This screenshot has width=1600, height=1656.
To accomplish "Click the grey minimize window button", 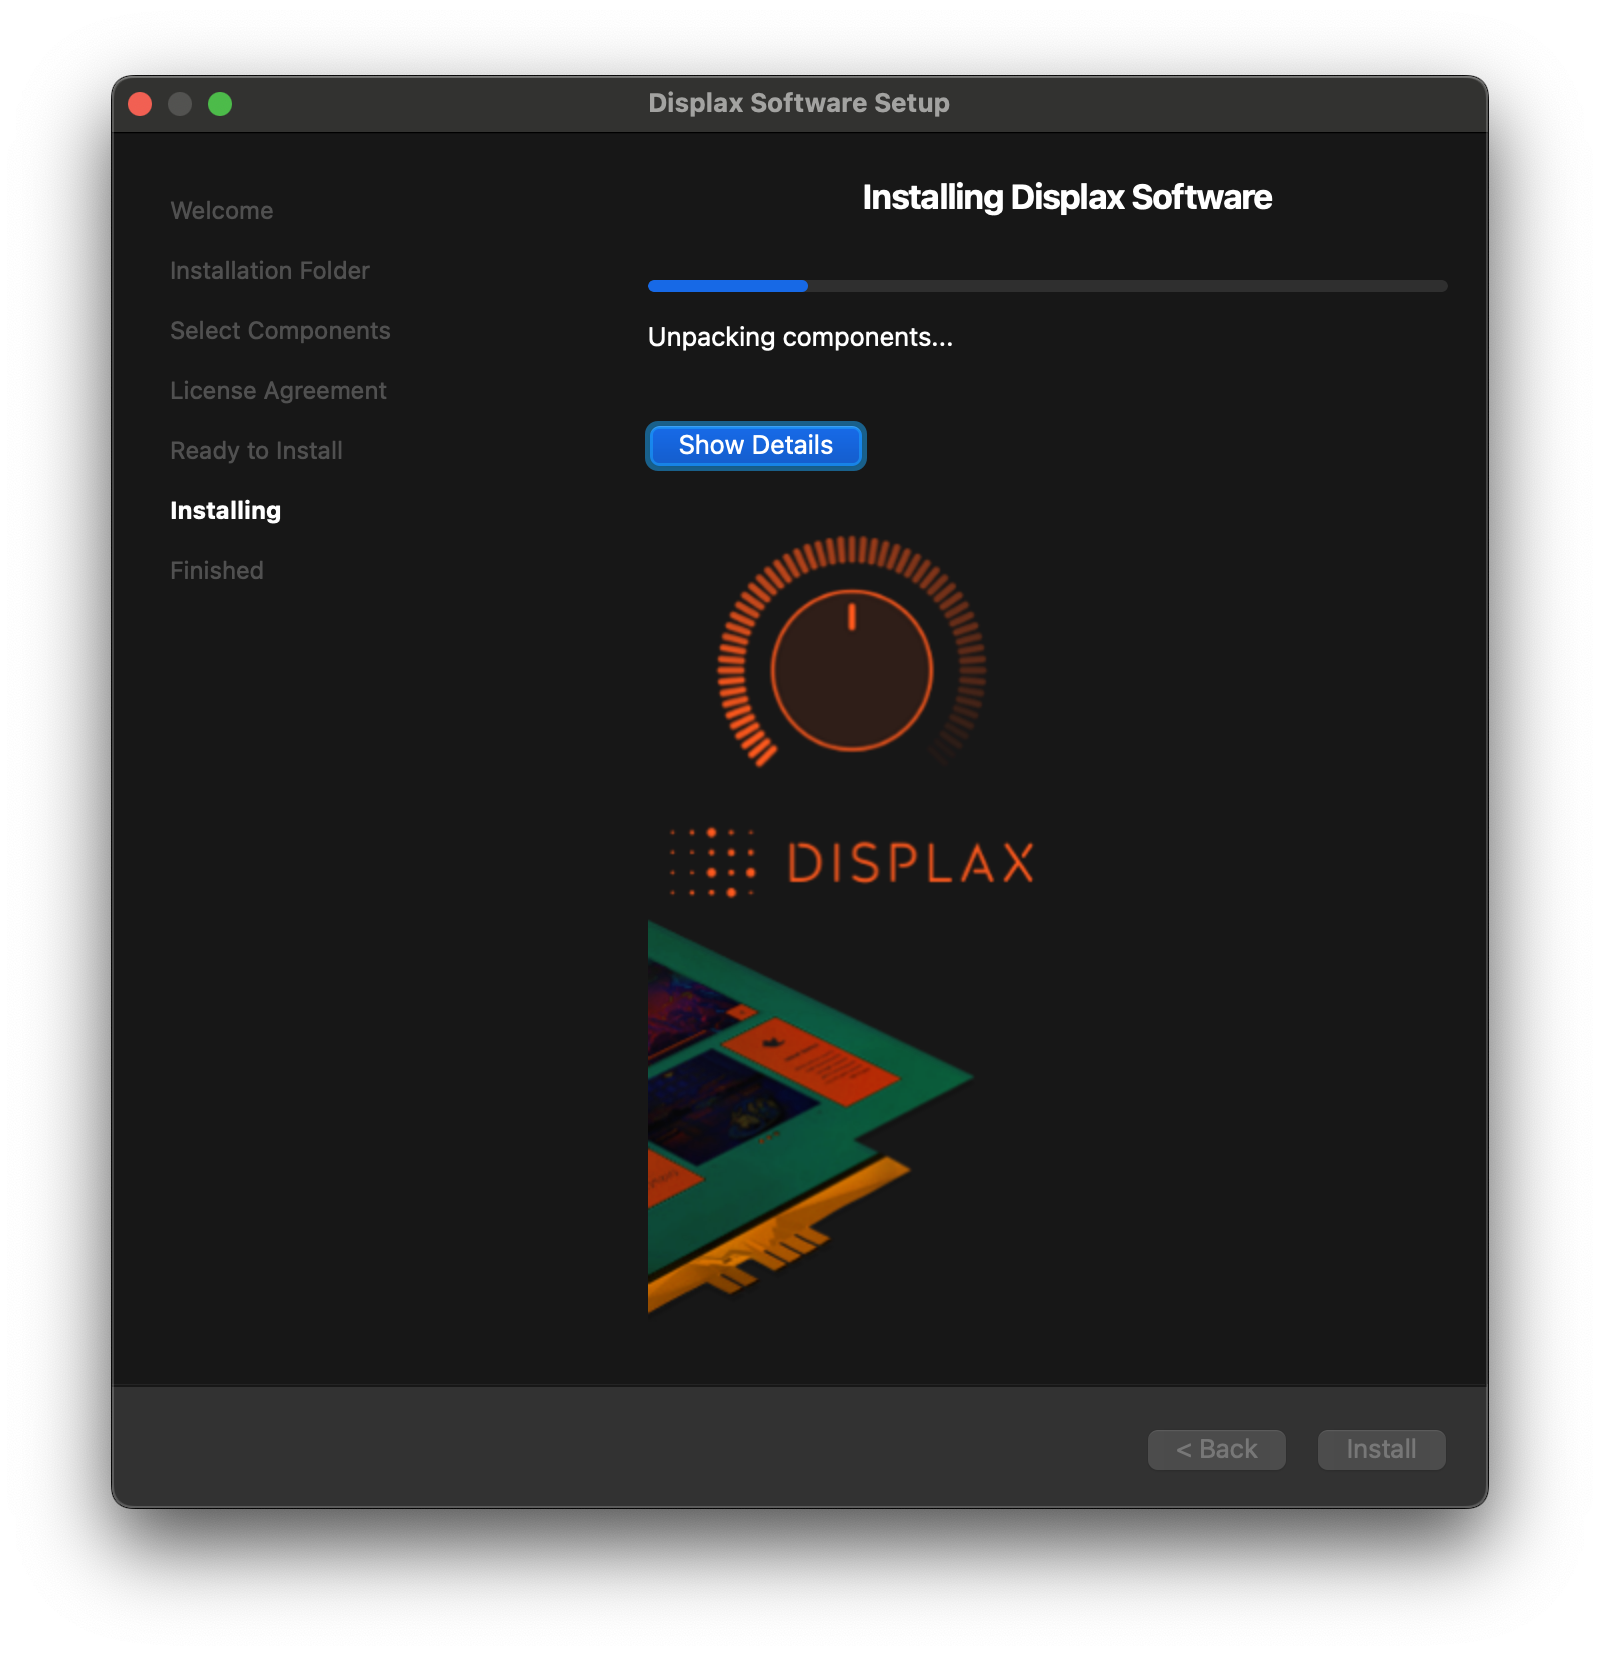I will coord(180,104).
